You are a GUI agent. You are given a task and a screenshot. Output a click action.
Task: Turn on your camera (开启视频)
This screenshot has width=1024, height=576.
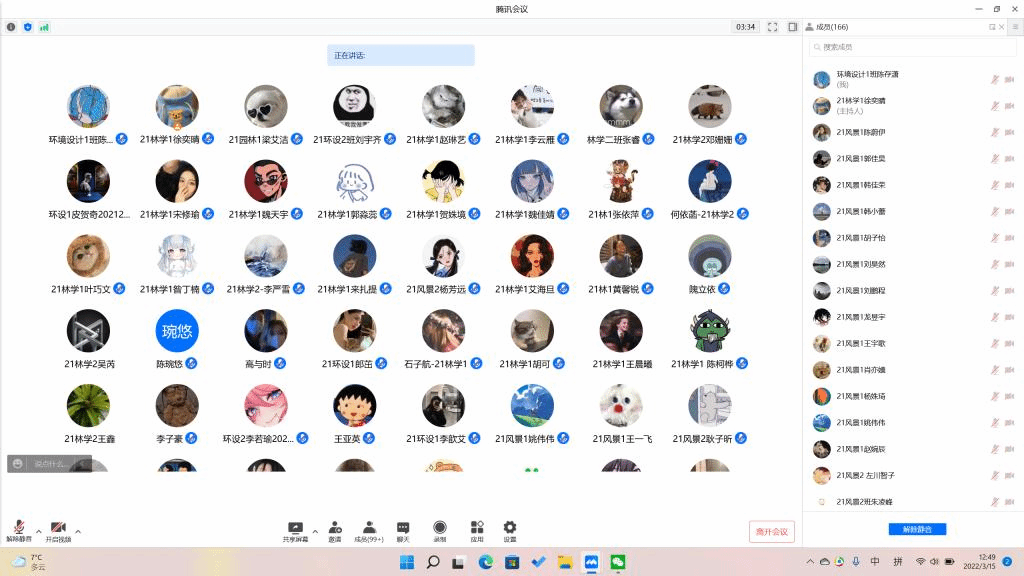coord(58,529)
